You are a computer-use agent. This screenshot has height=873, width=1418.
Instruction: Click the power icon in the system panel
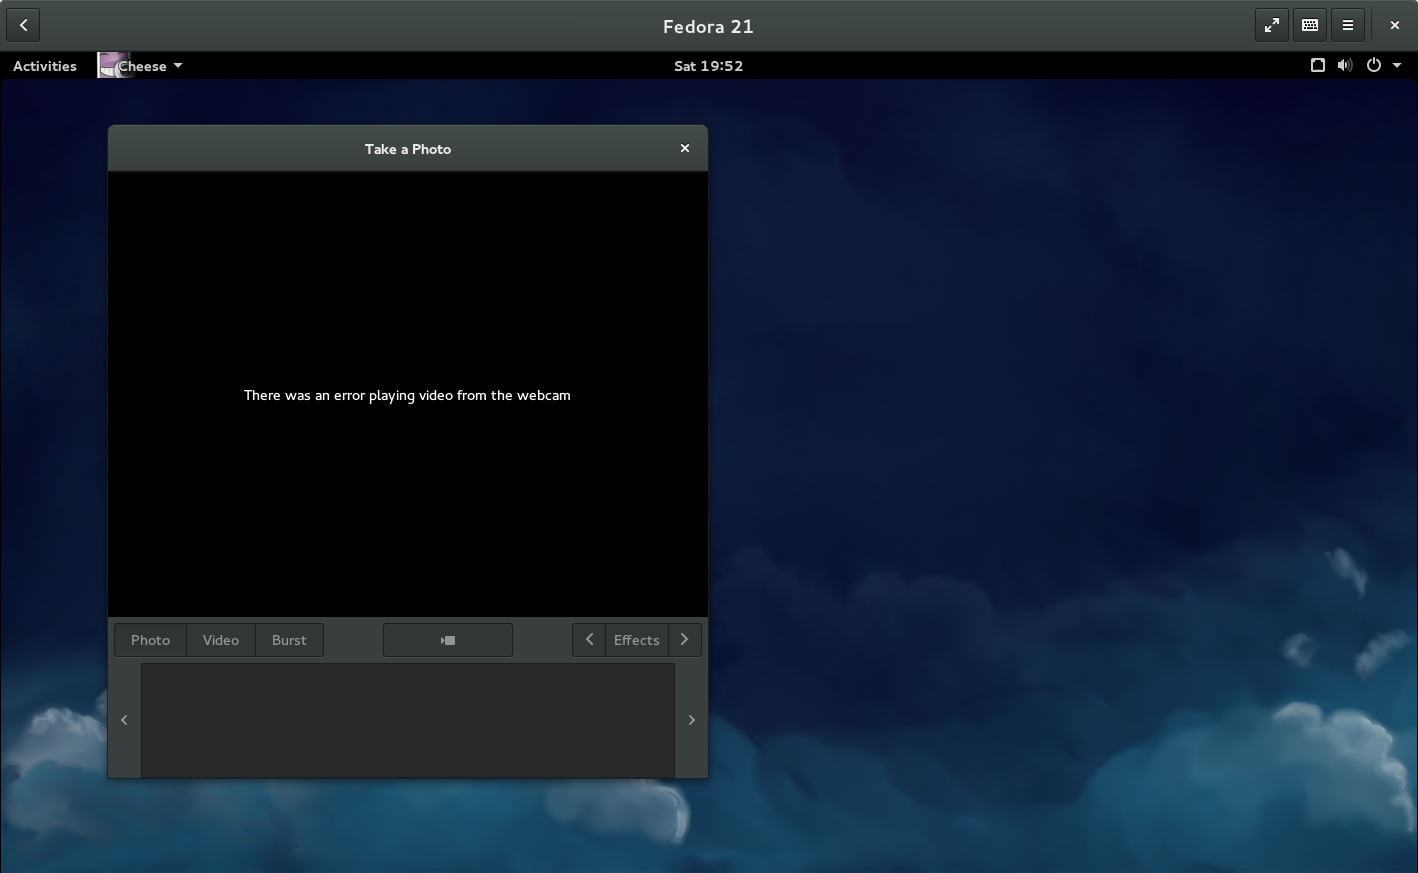point(1374,66)
